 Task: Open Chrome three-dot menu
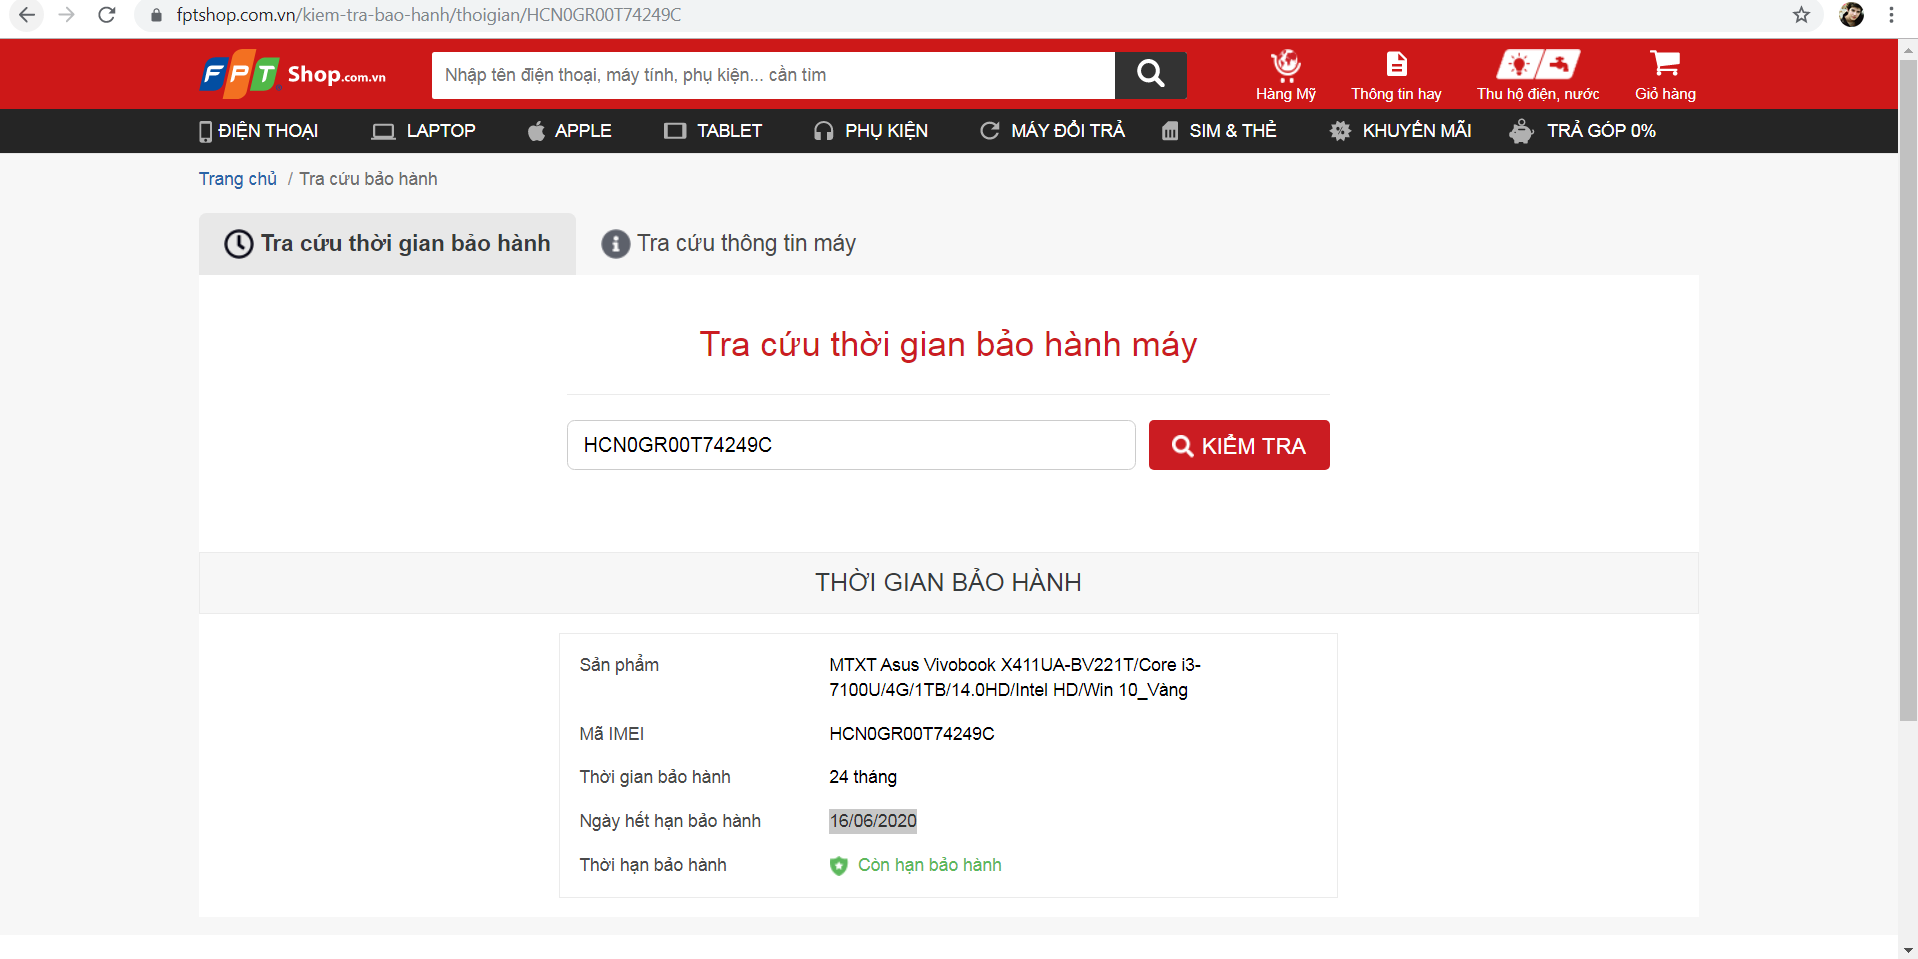[x=1891, y=15]
